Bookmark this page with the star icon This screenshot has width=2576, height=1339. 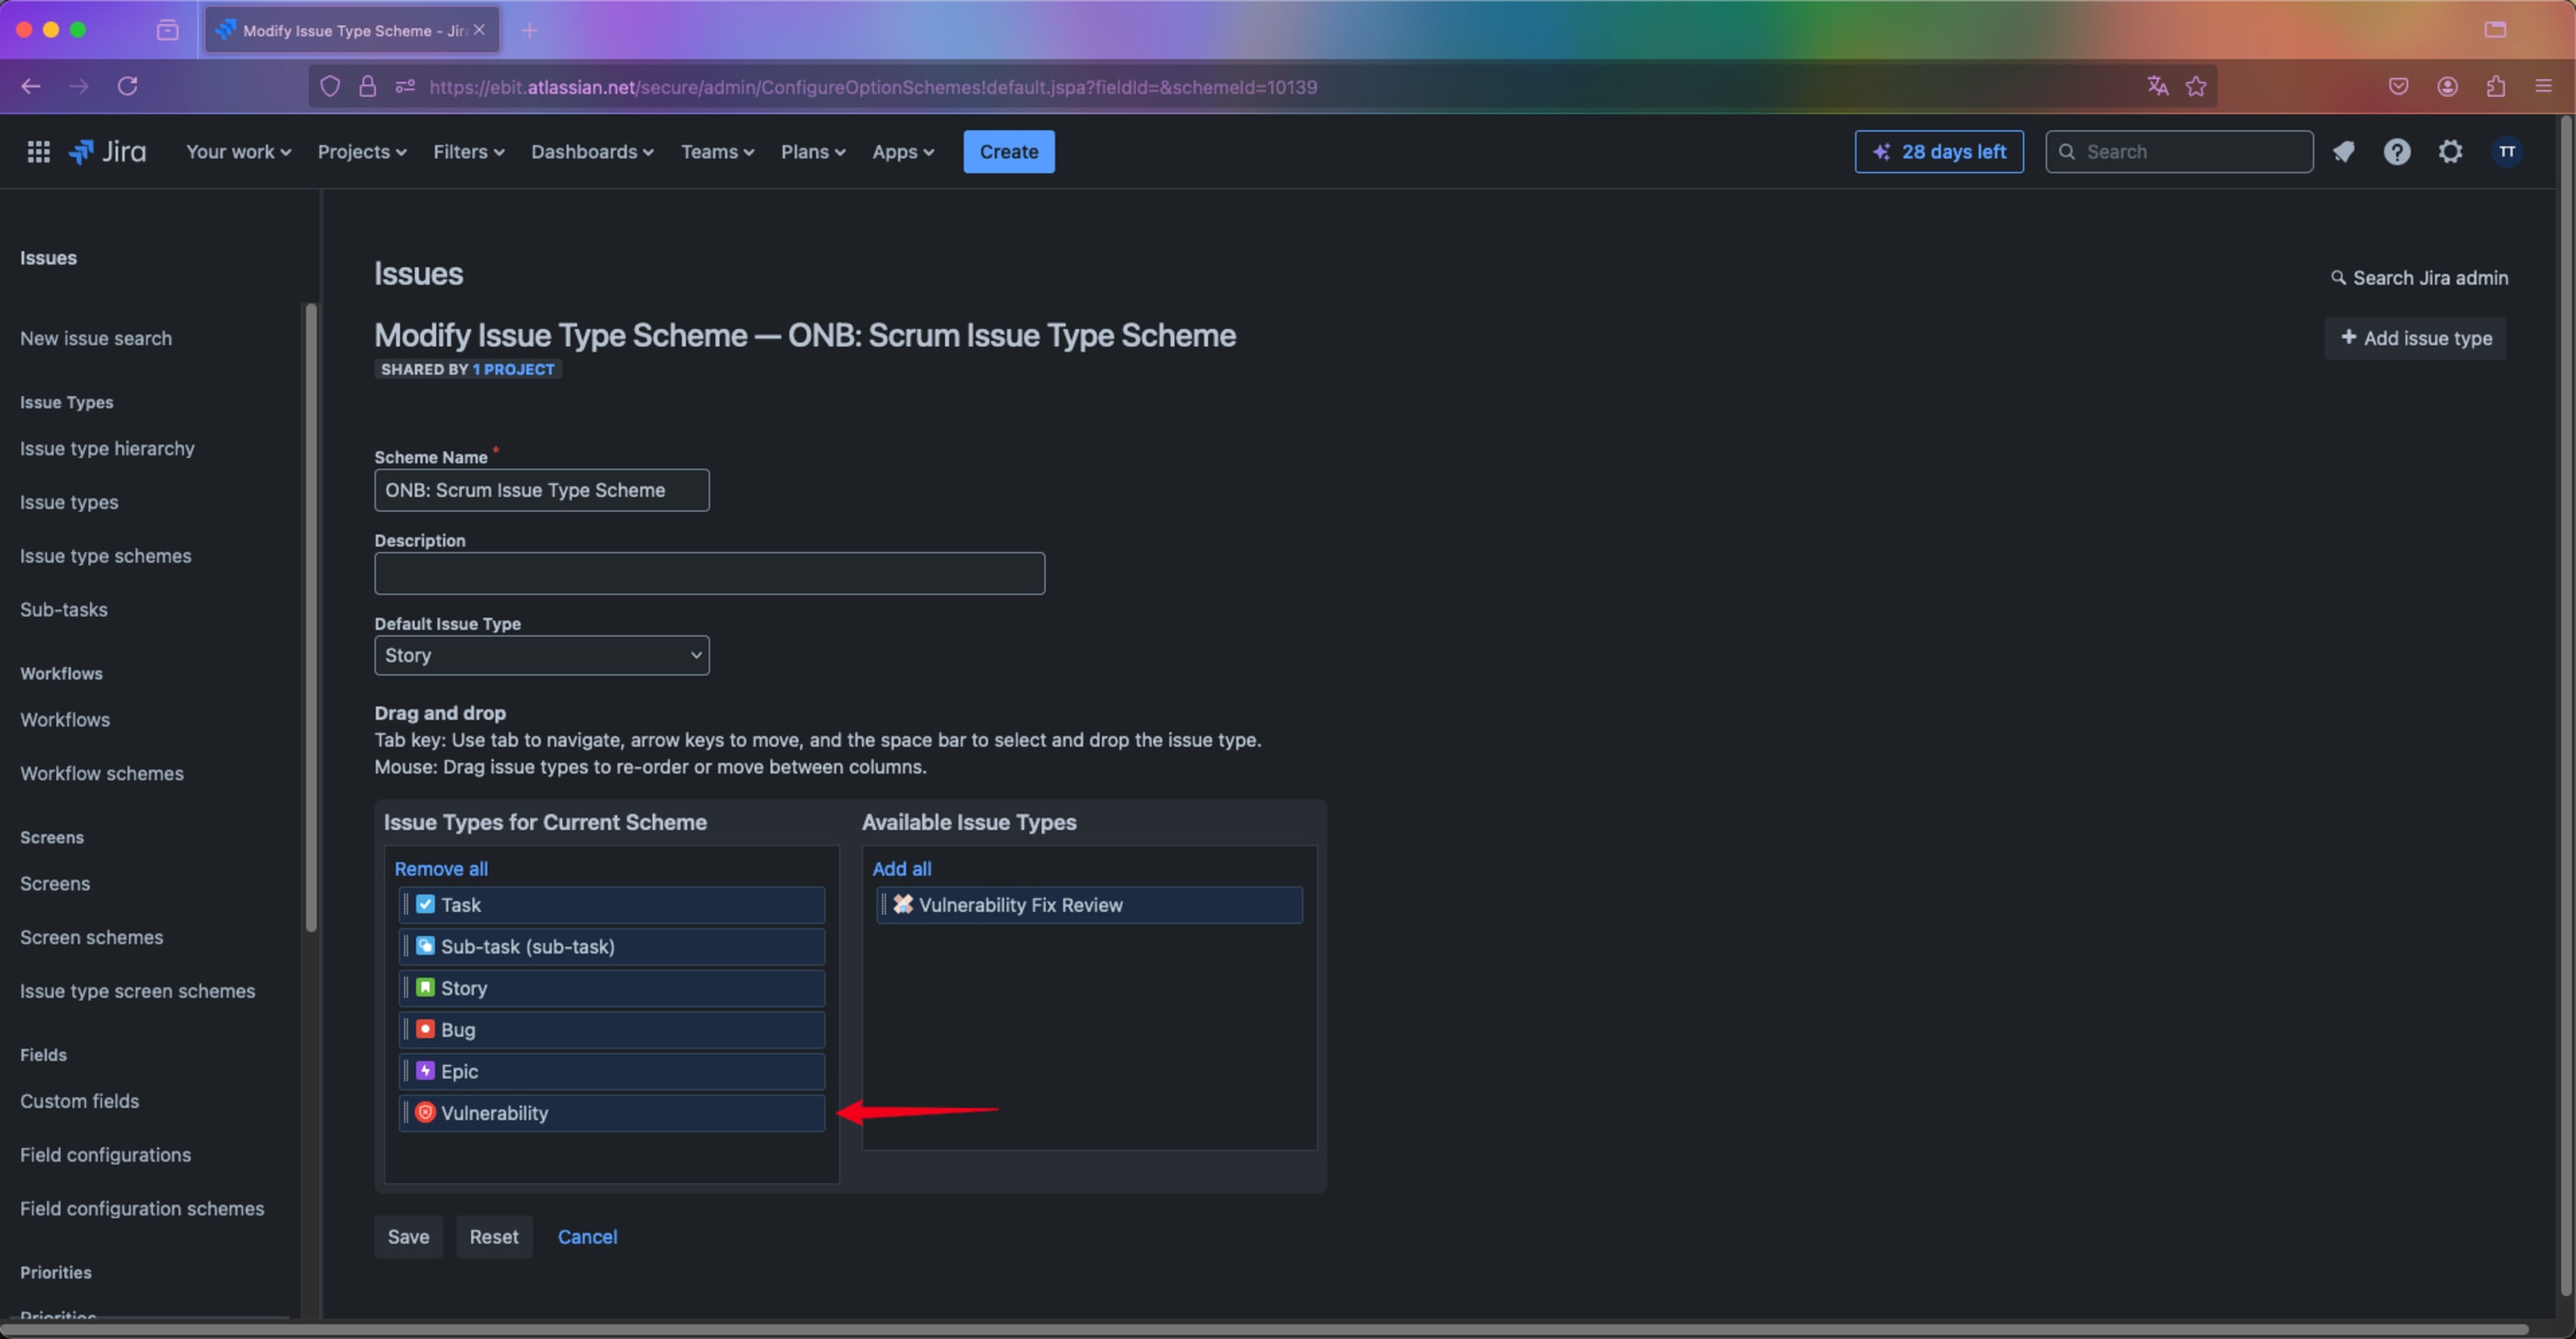click(x=2195, y=86)
